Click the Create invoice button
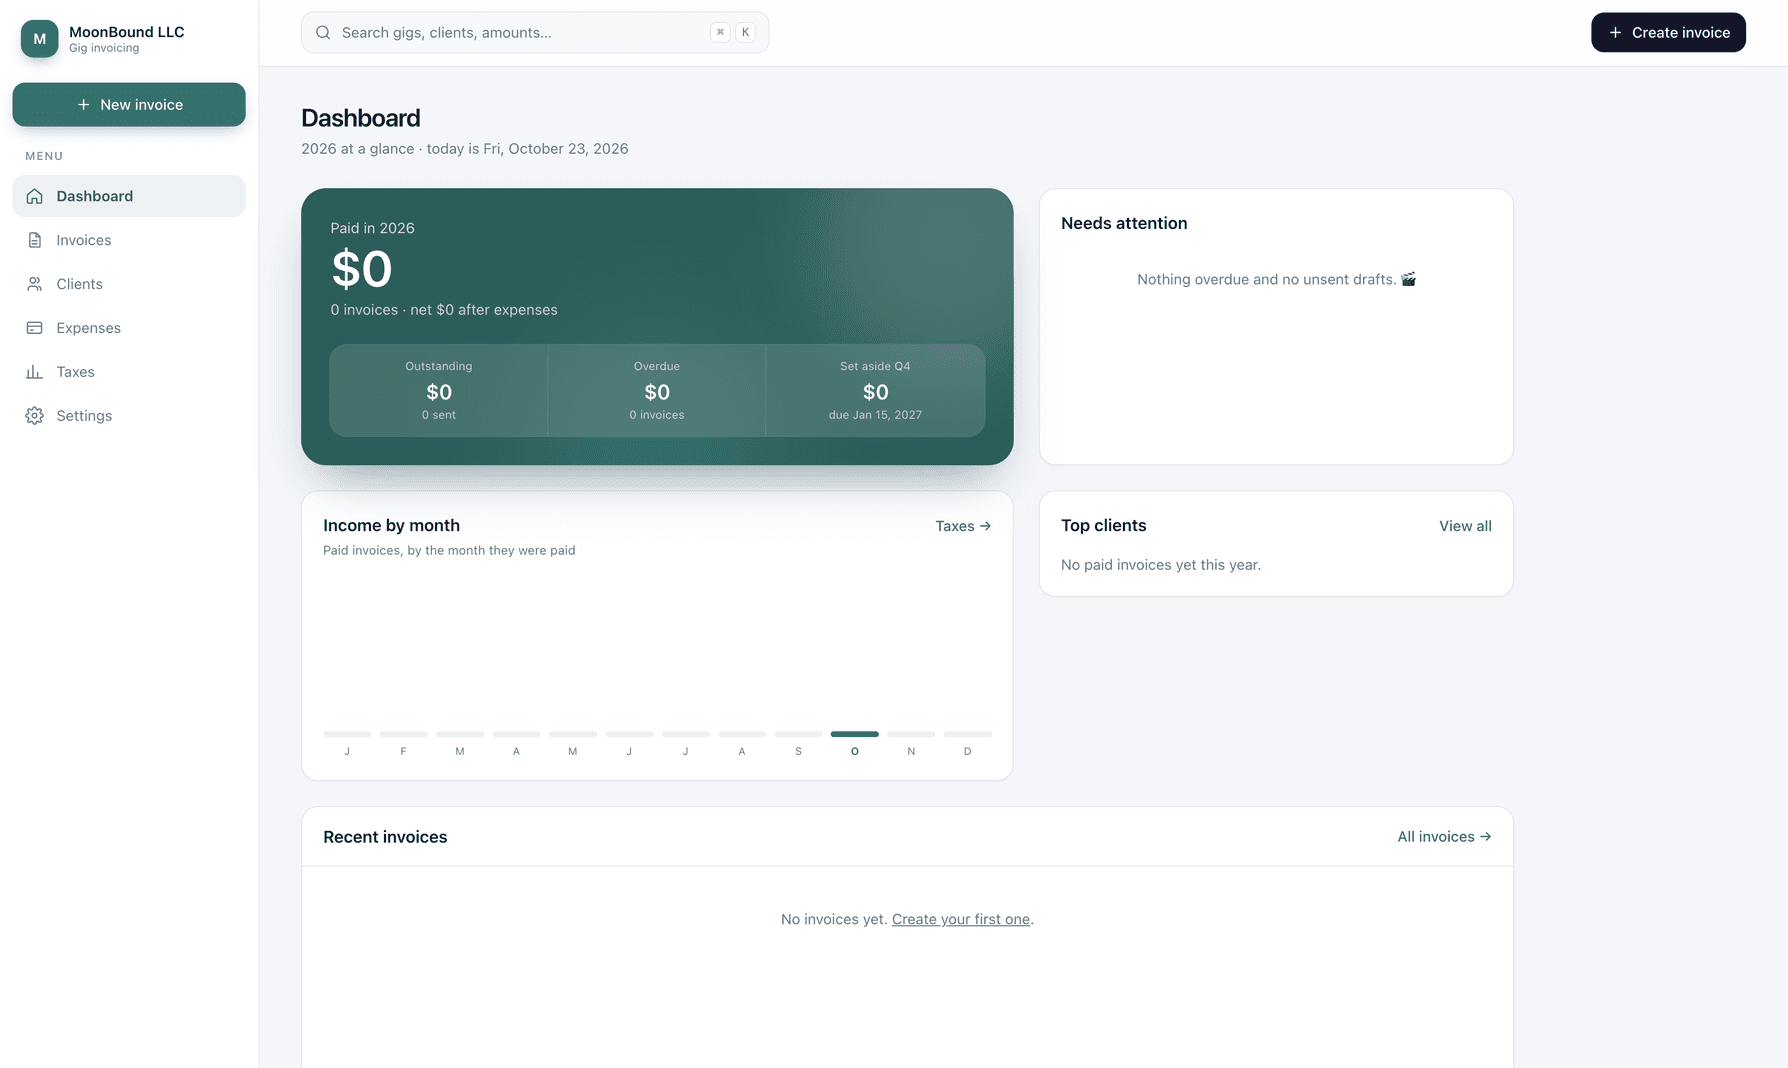This screenshot has height=1068, width=1788. (1668, 33)
